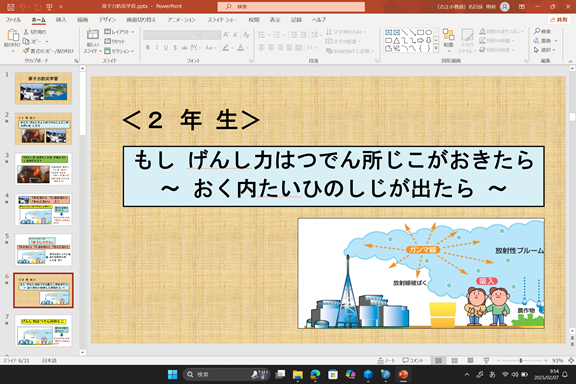Click the Replace (置換) button
The image size is (576, 384).
545,40
